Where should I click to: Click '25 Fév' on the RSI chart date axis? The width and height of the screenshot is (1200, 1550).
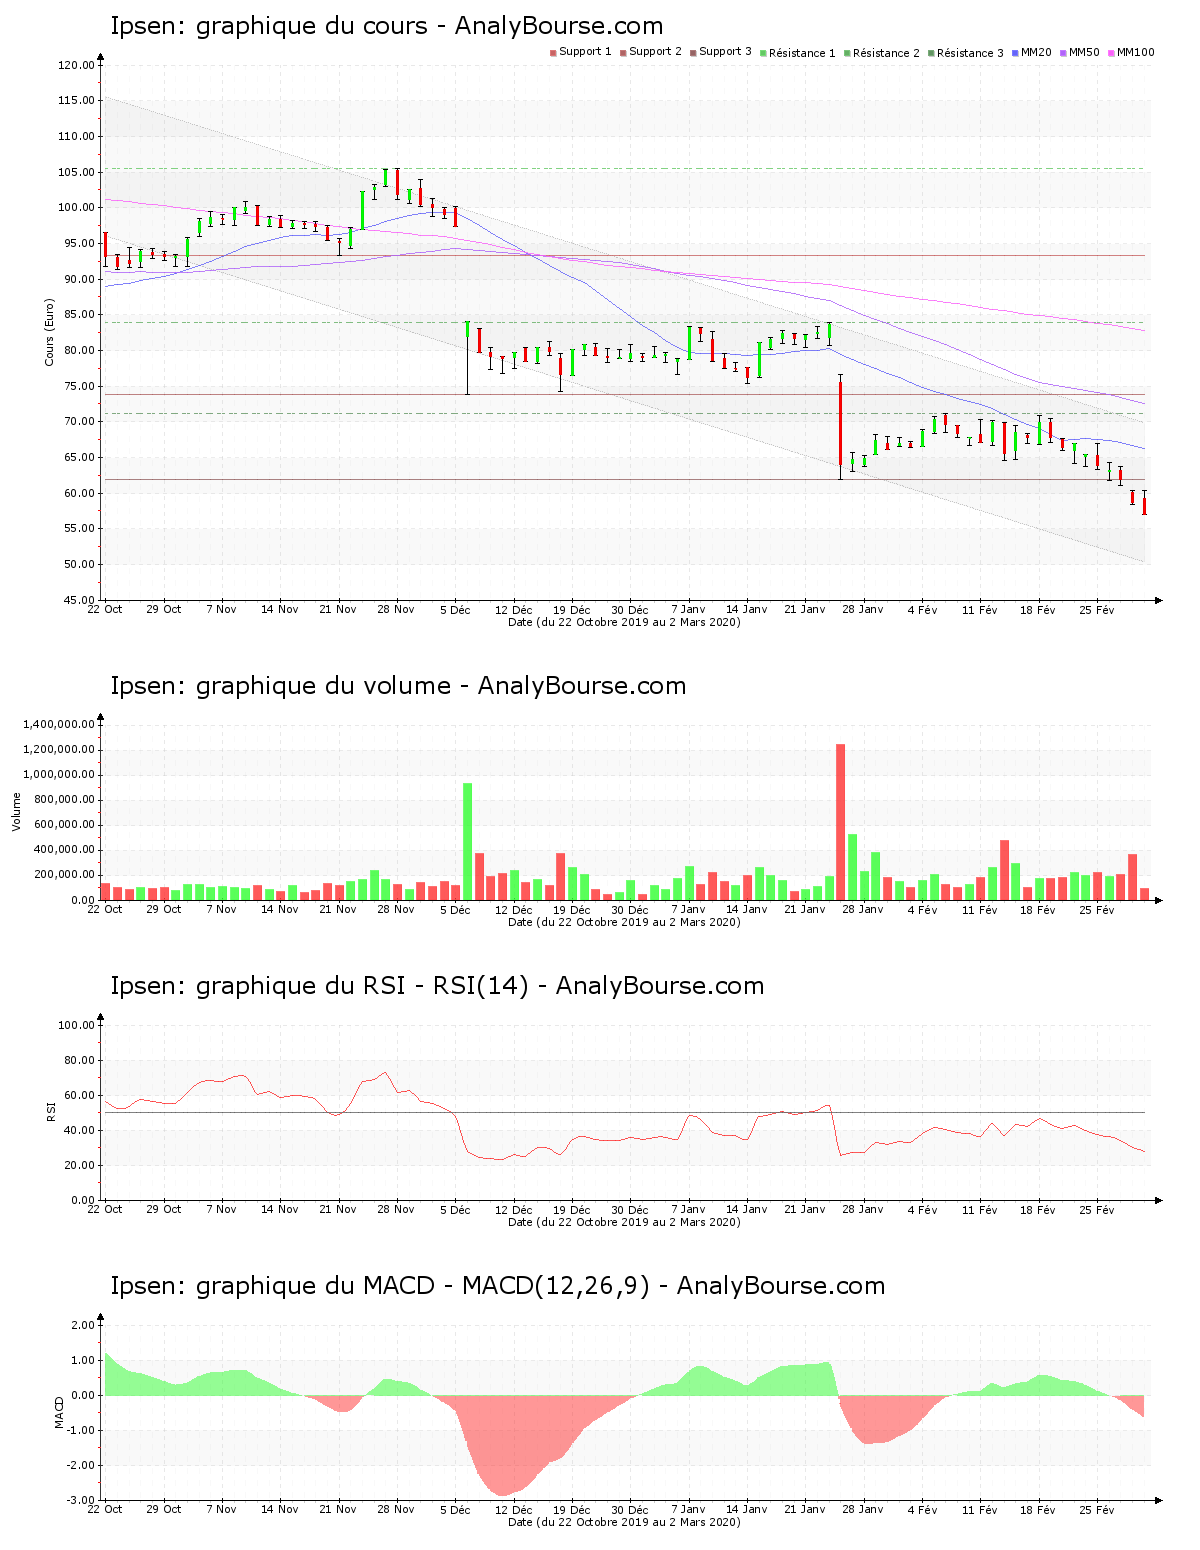click(1097, 1209)
